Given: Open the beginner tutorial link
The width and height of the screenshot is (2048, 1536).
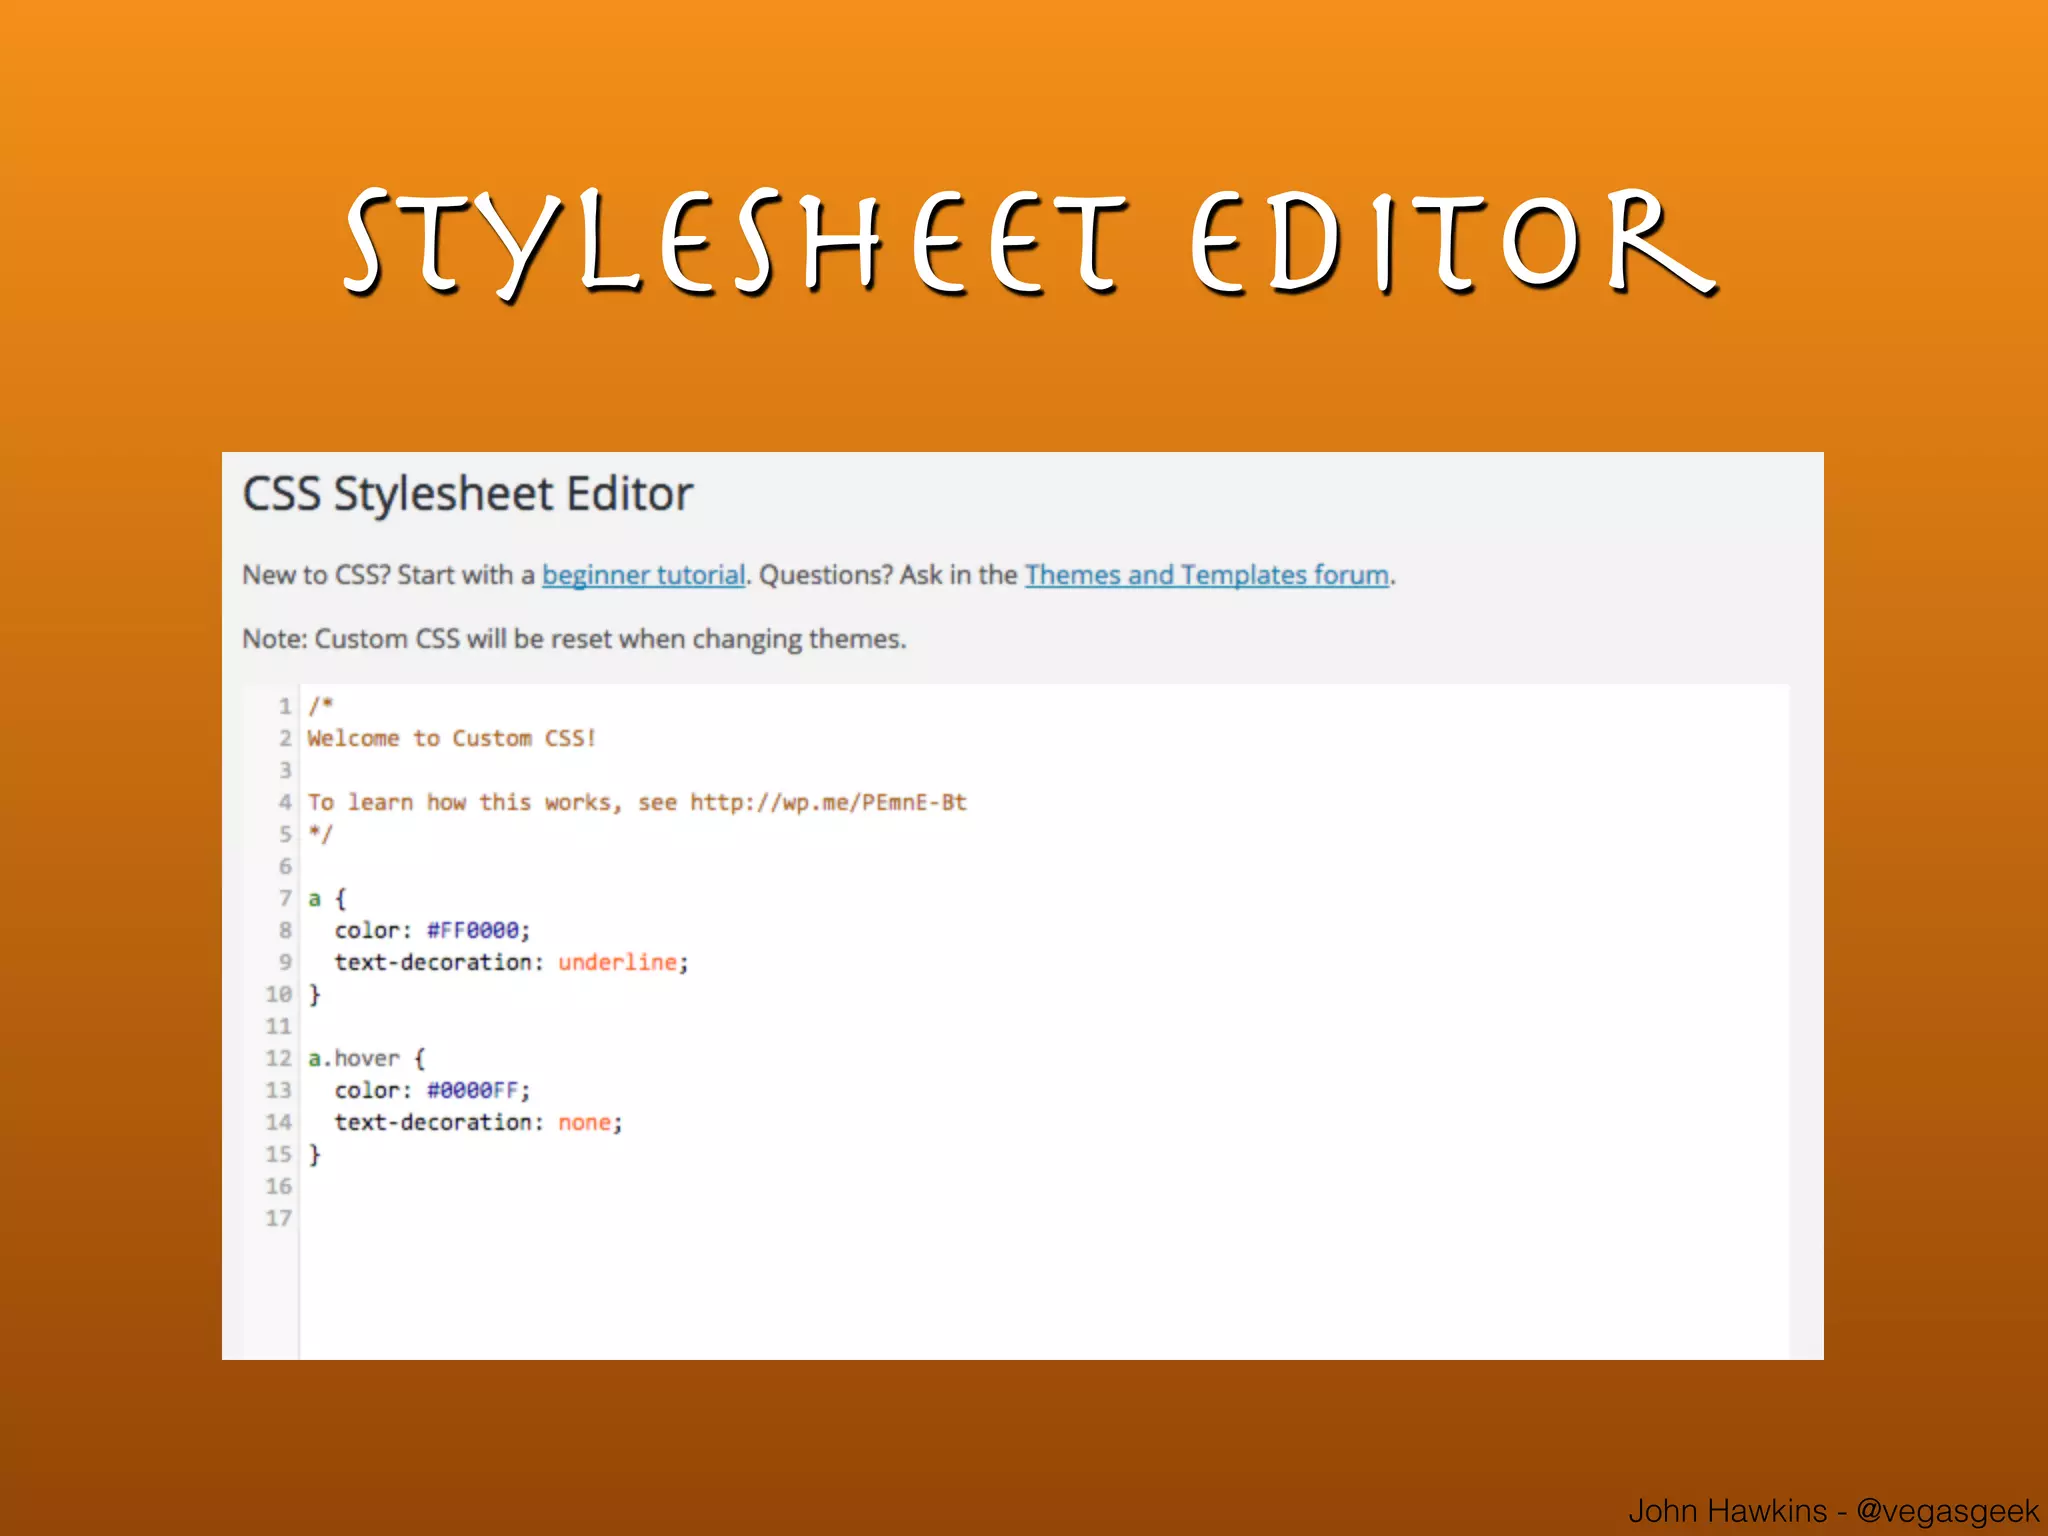Looking at the screenshot, I should pos(644,575).
